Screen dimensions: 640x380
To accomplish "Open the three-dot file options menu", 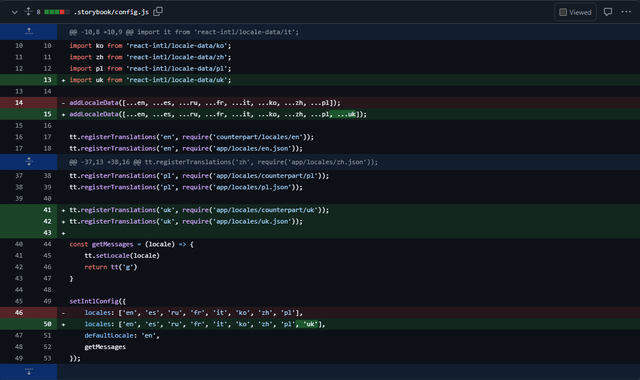I will (626, 12).
